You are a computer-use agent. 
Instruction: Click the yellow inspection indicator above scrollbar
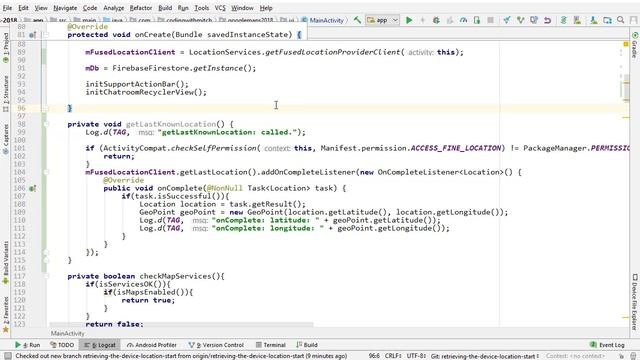626,44
